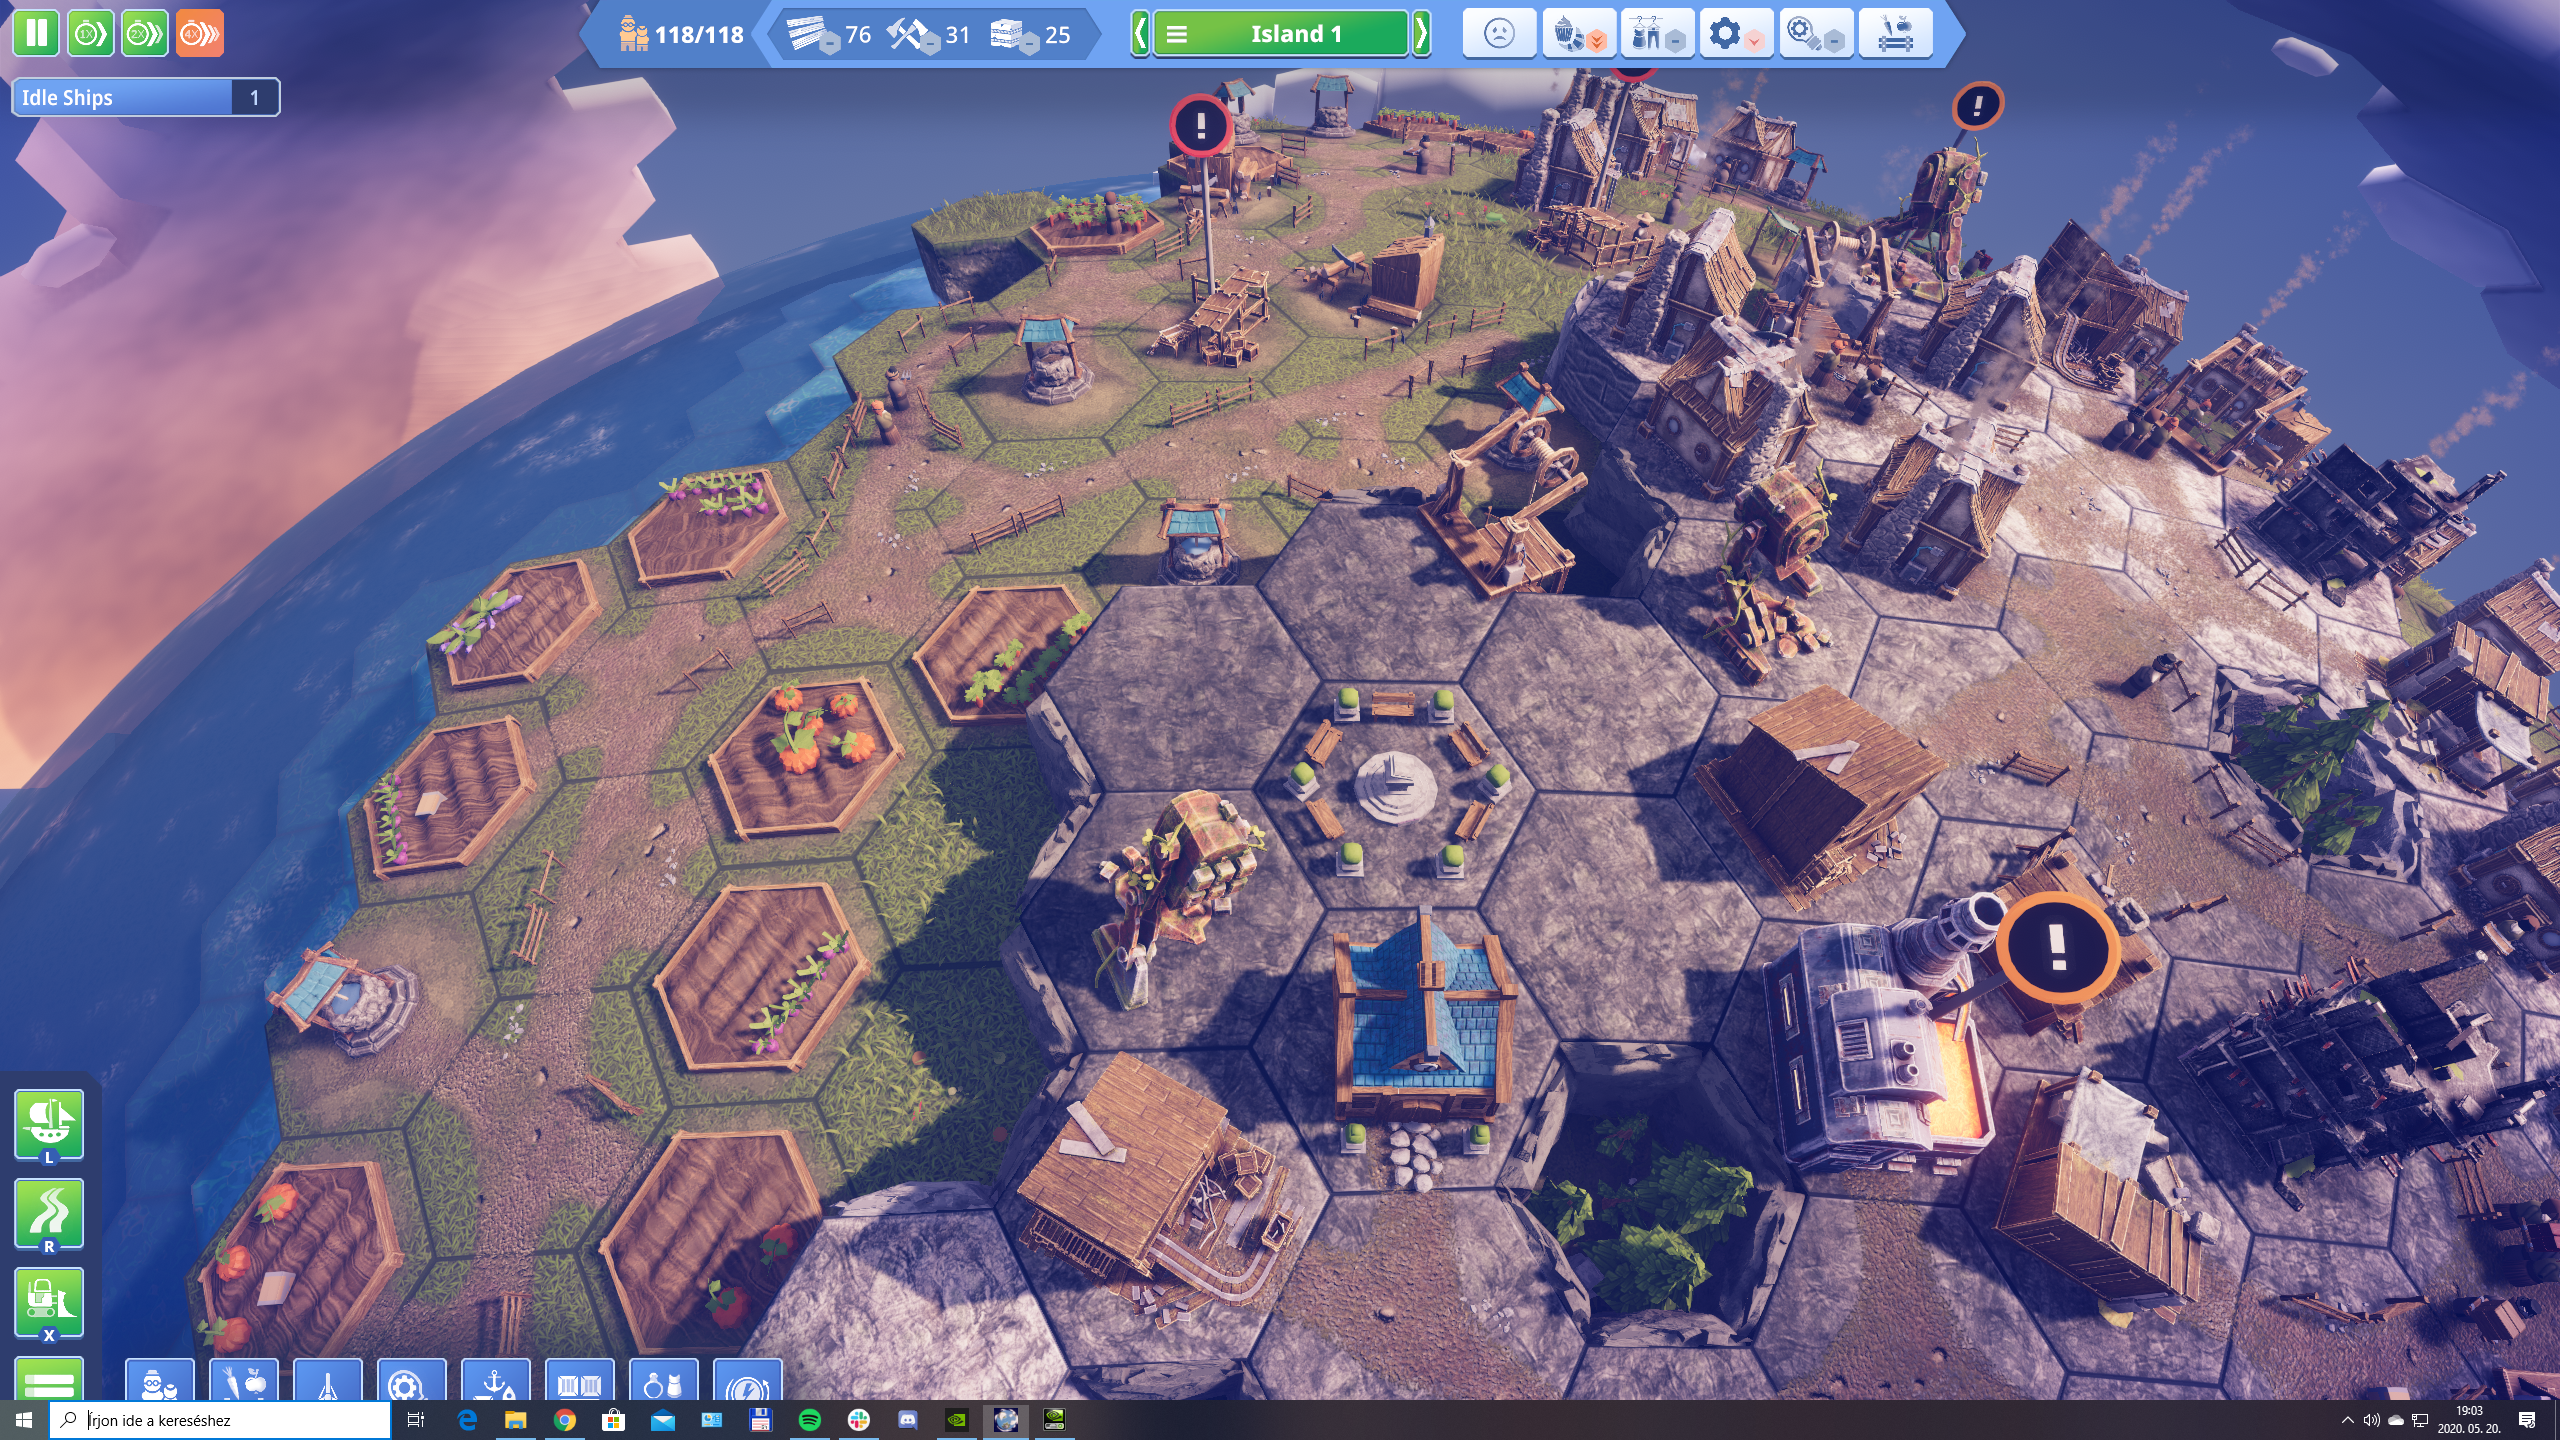Viewport: 2560px width, 1440px height.
Task: Open the storage crates build category
Action: tap(579, 1381)
